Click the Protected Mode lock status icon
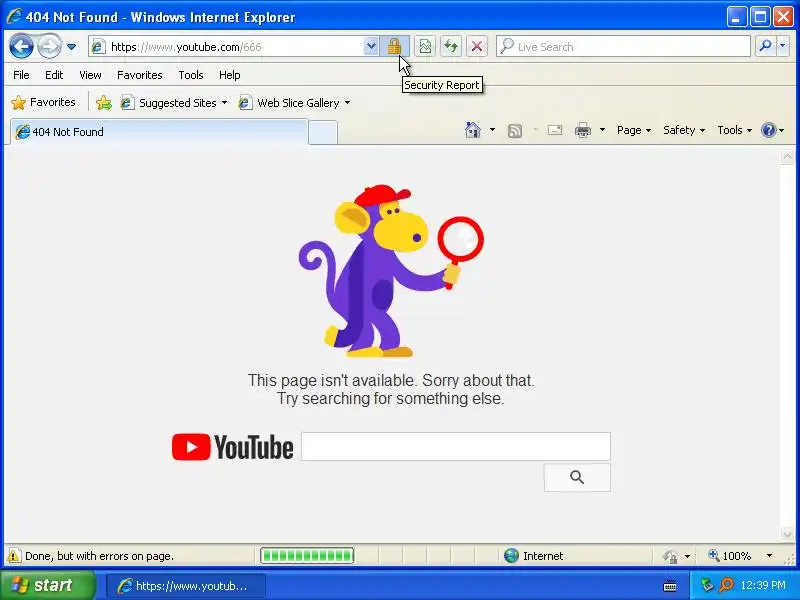Image resolution: width=800 pixels, height=600 pixels. (670, 556)
